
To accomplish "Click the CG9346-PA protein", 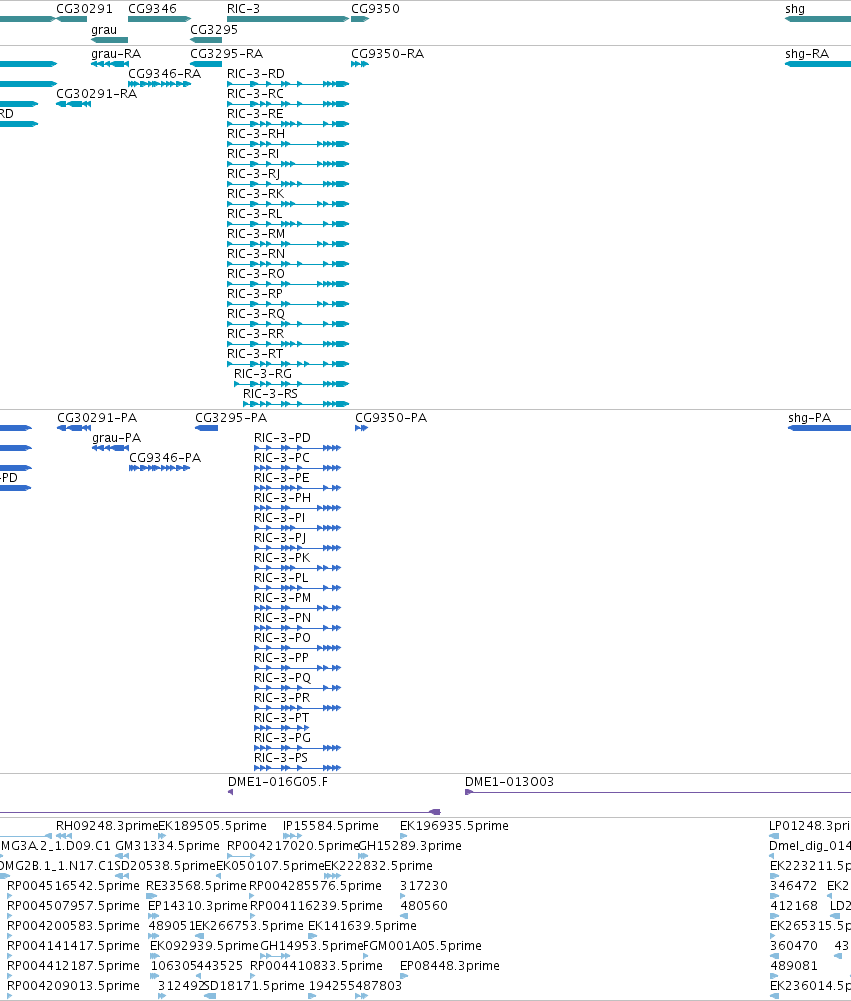I will pyautogui.click(x=160, y=468).
